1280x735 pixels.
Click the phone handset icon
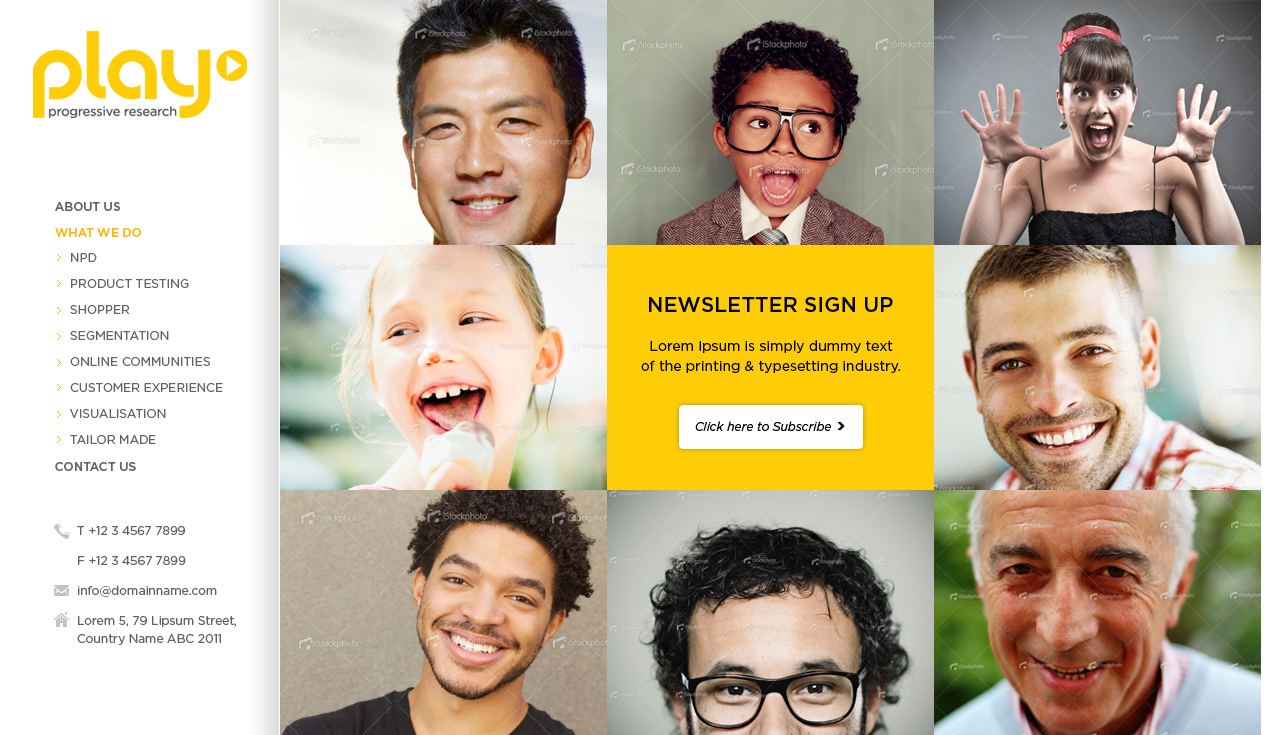coord(62,531)
